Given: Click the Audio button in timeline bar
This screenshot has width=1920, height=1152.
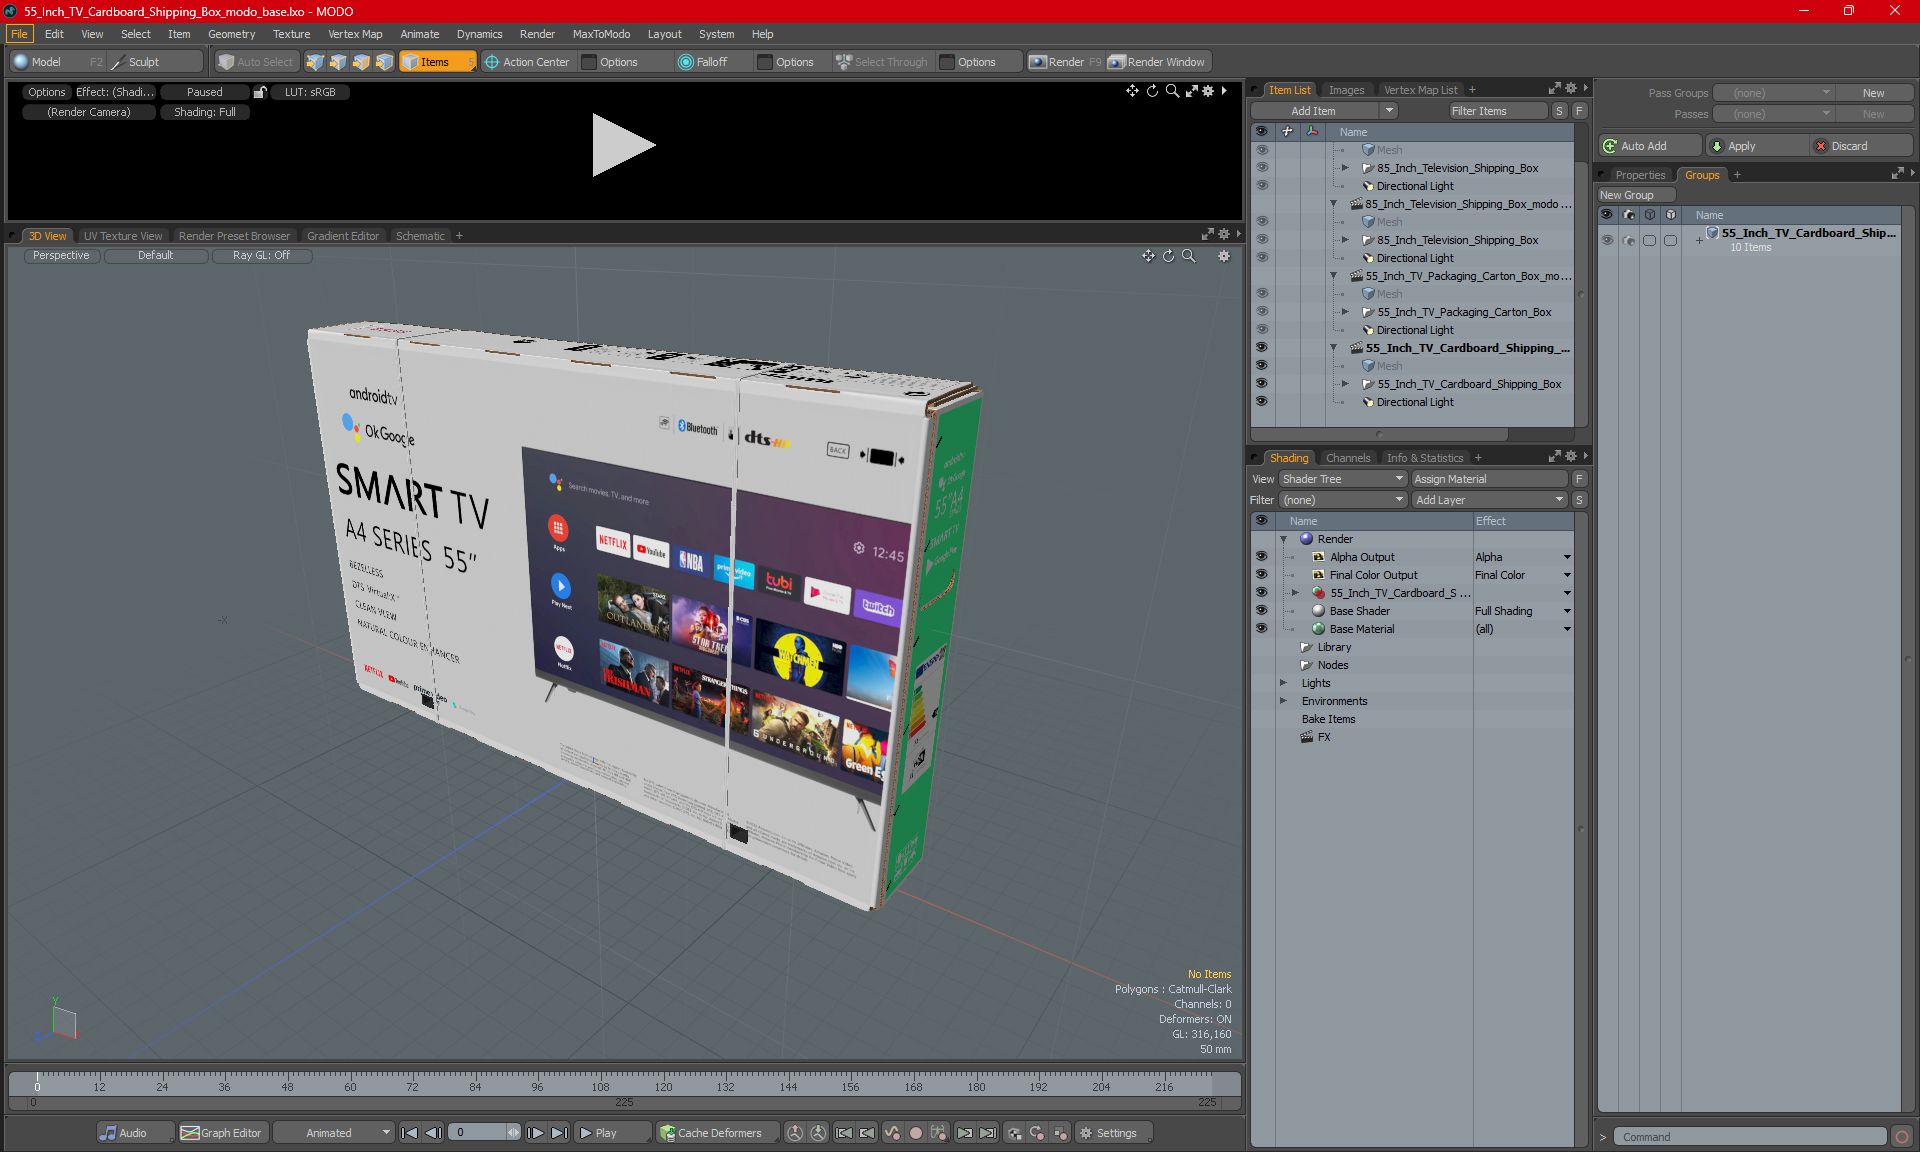Looking at the screenshot, I should (124, 1133).
